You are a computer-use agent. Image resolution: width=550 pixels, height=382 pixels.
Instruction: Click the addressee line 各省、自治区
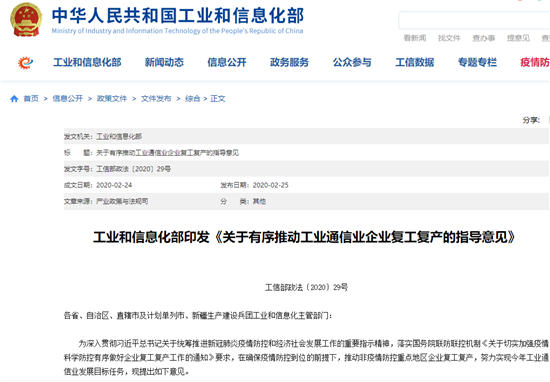(x=198, y=316)
